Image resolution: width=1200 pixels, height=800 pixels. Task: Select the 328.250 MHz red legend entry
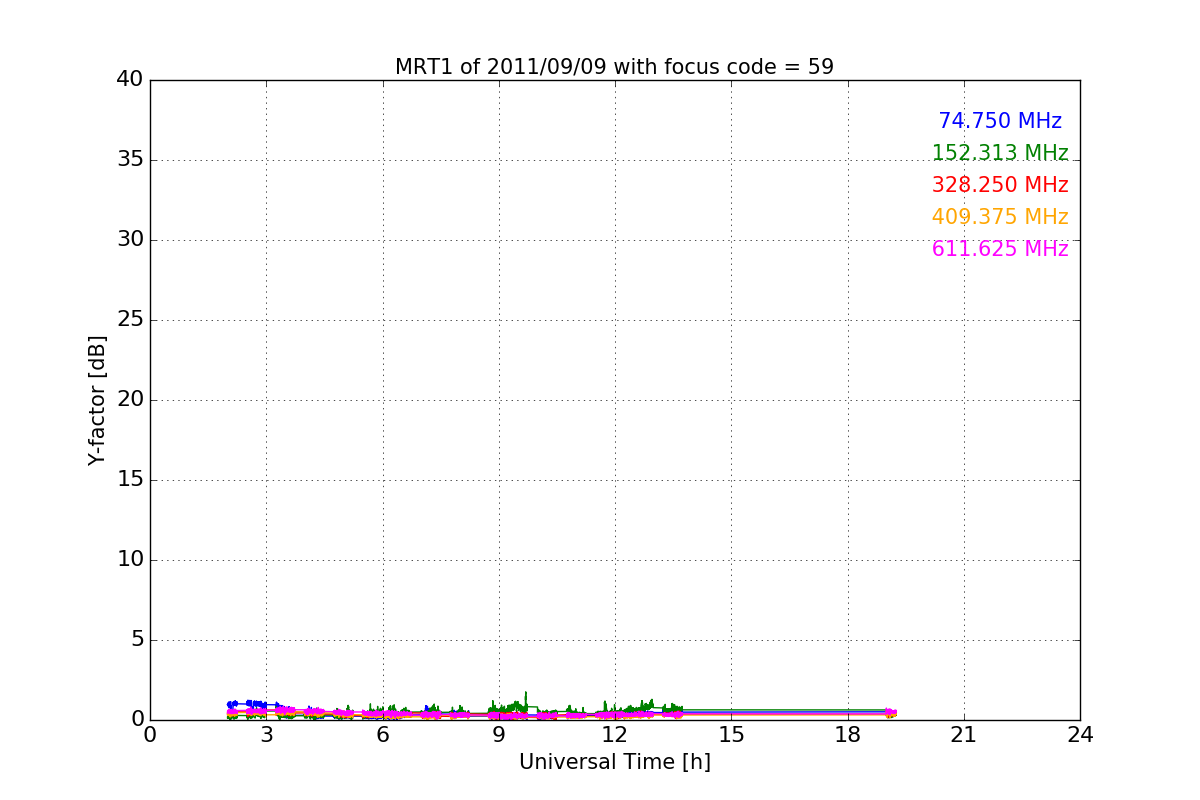(1000, 185)
